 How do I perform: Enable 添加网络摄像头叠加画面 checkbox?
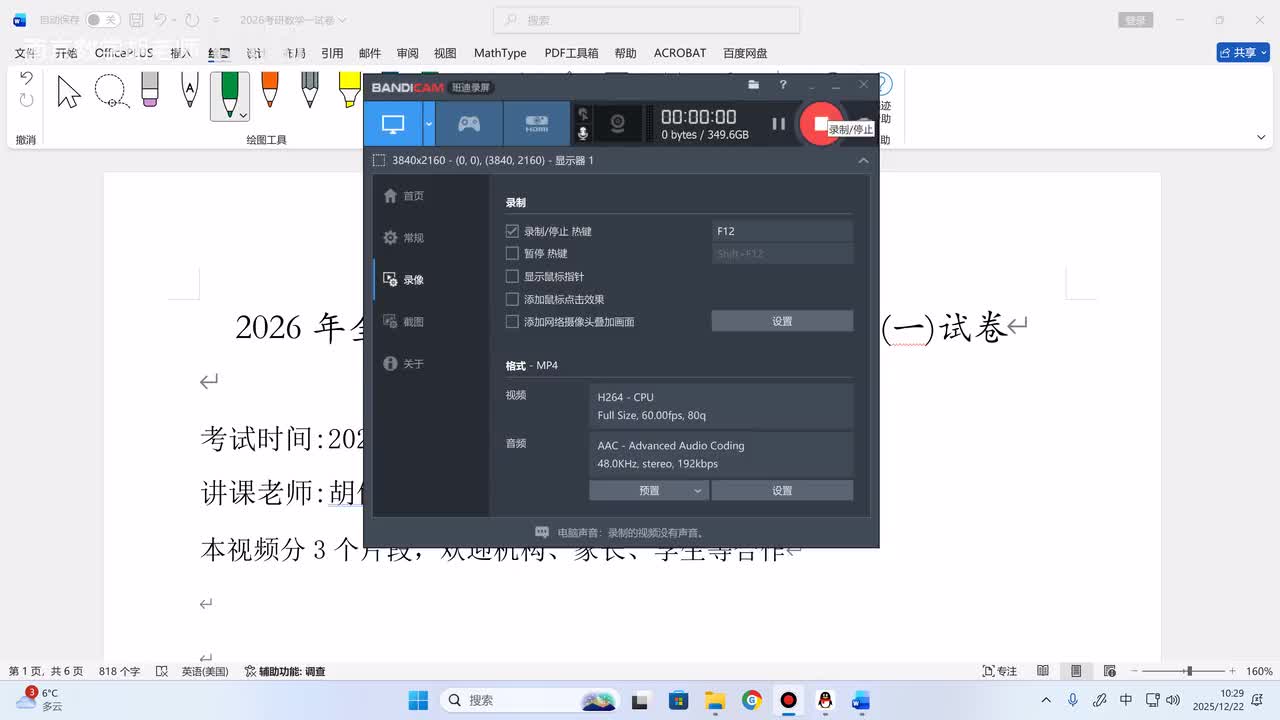512,321
